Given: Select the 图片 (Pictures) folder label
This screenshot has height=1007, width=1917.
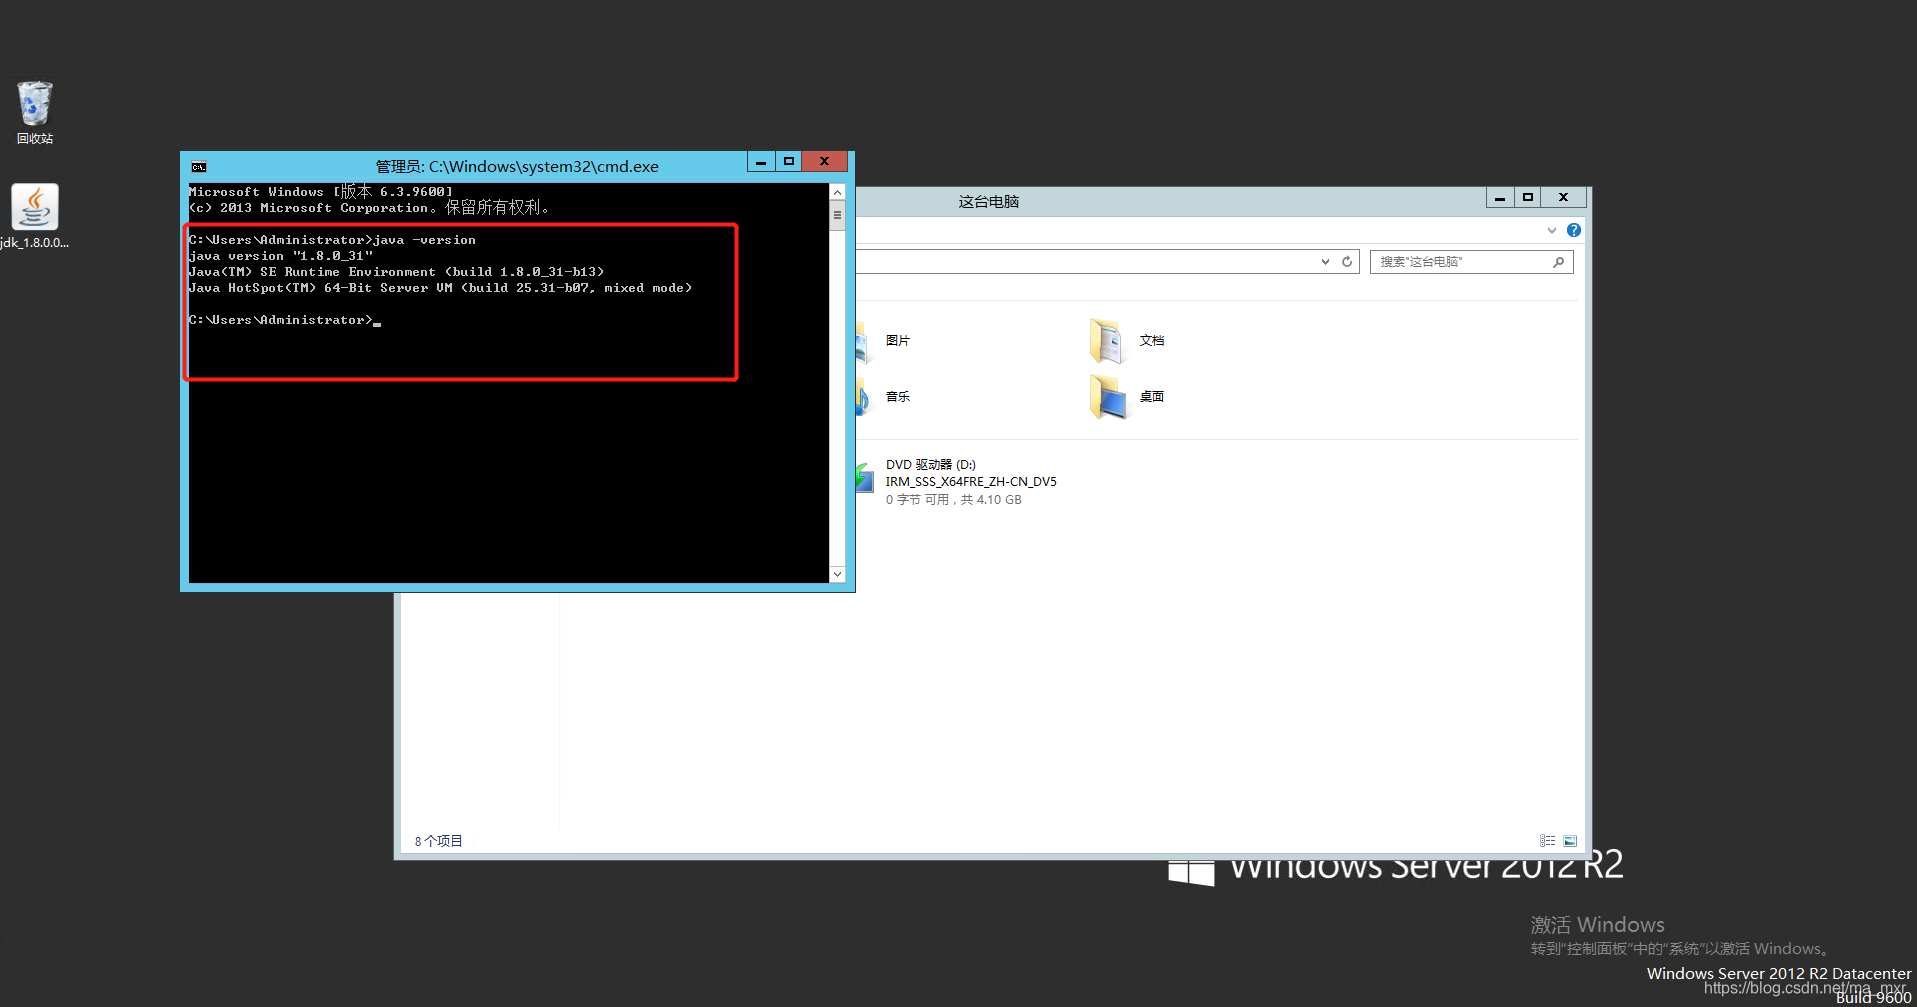Looking at the screenshot, I should tap(898, 341).
